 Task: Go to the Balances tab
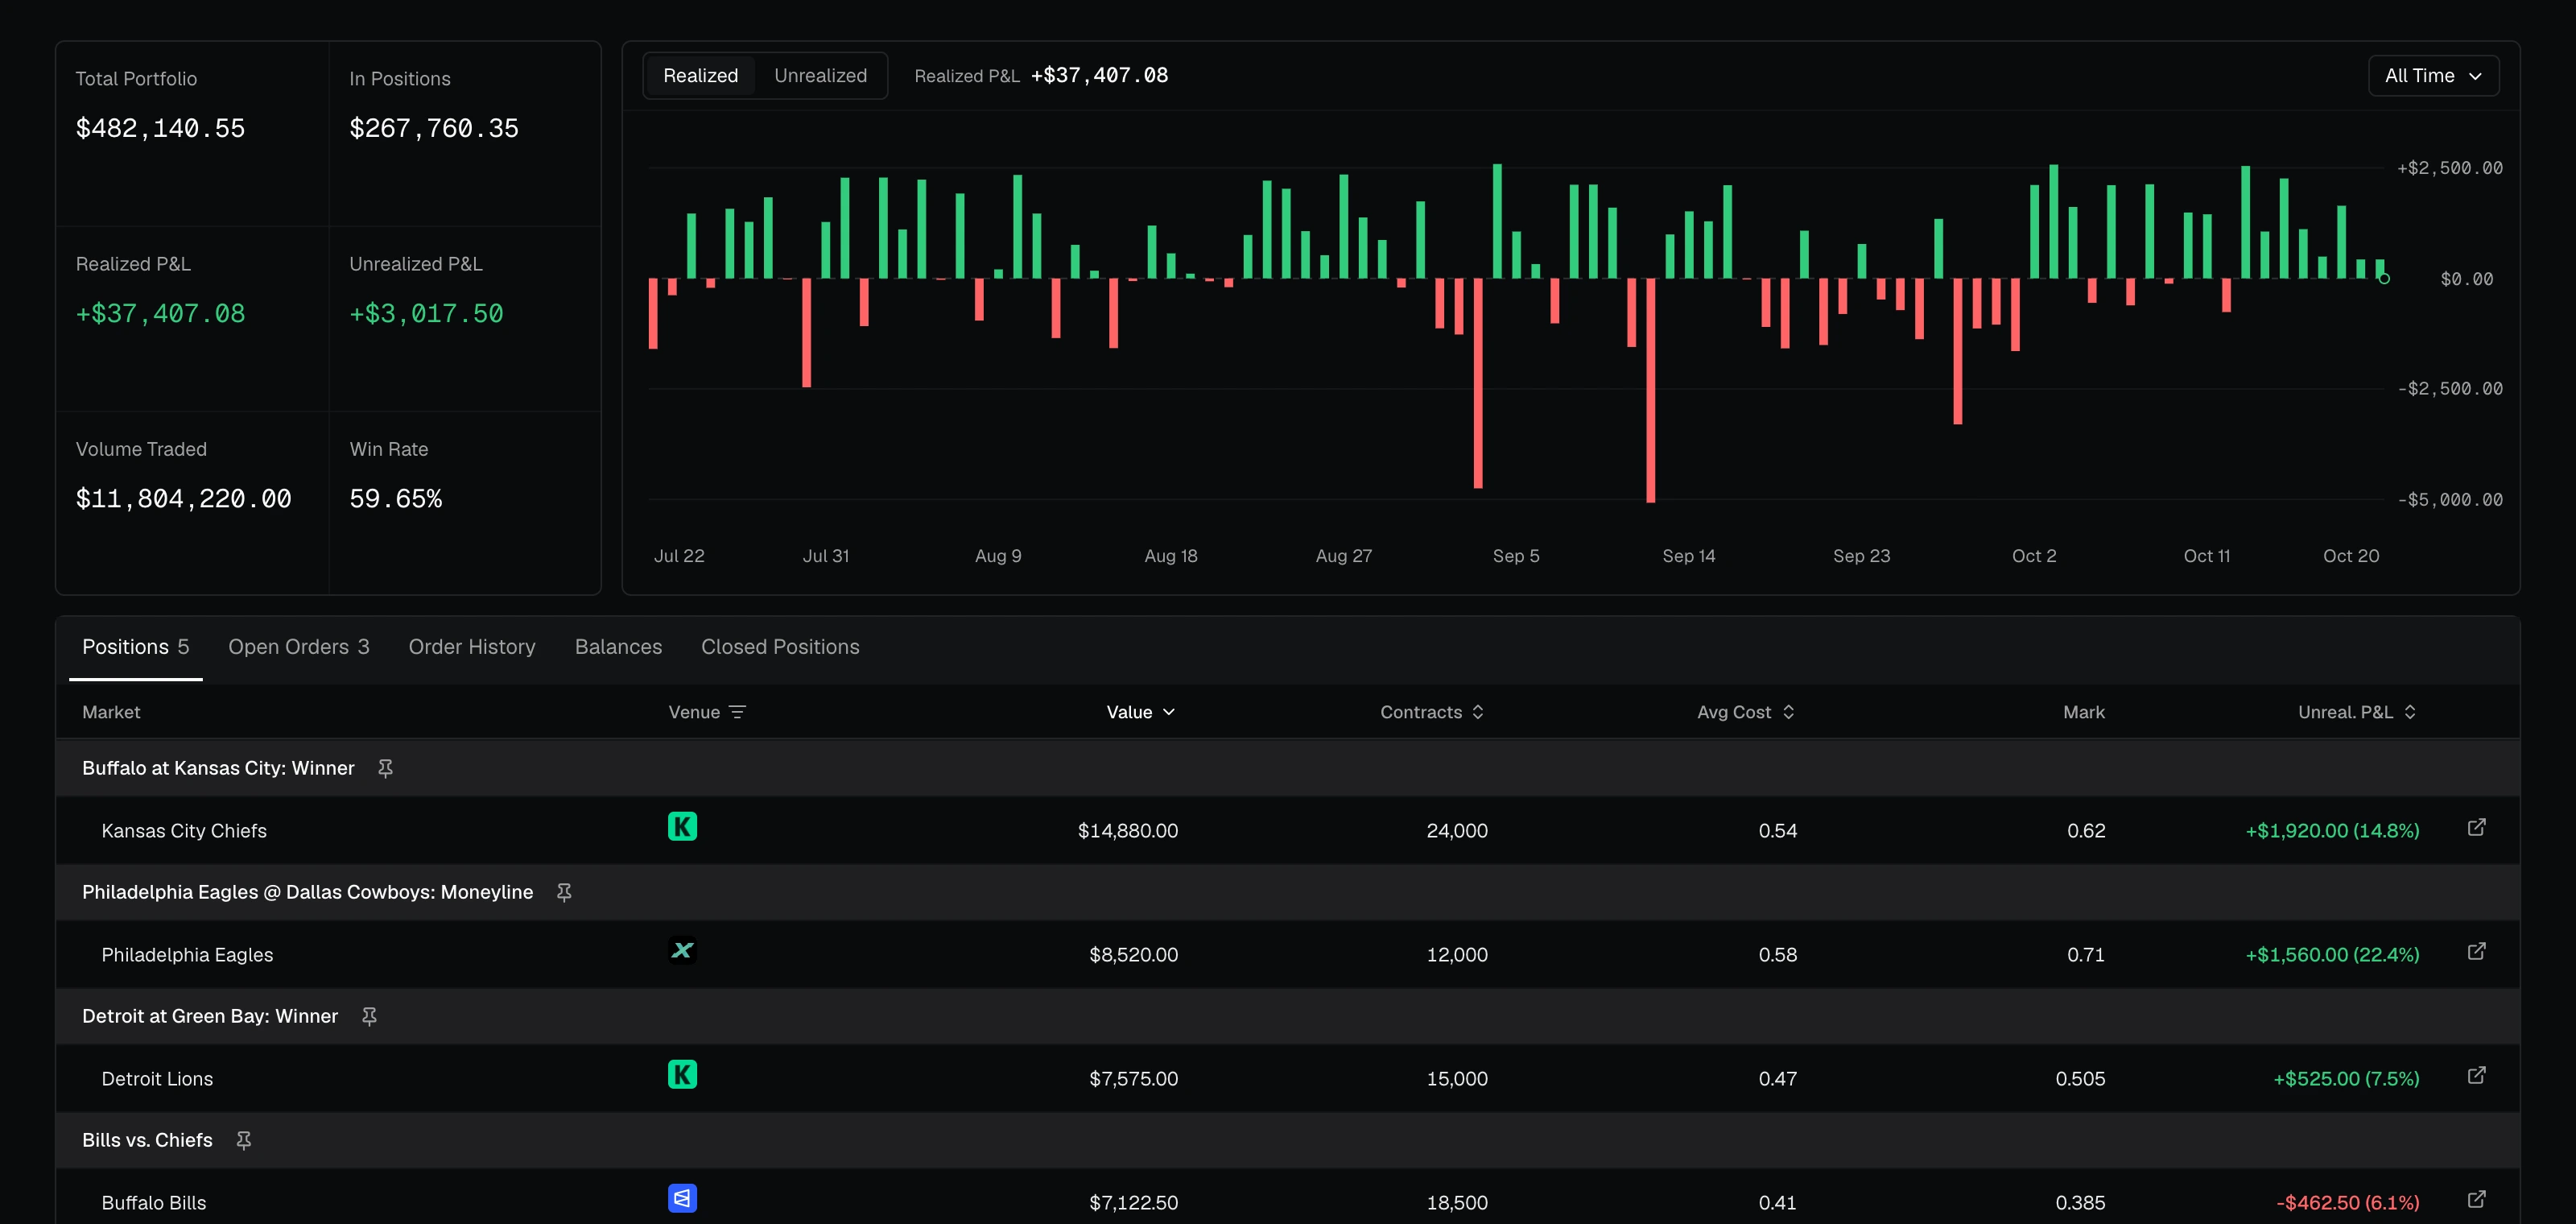click(618, 647)
